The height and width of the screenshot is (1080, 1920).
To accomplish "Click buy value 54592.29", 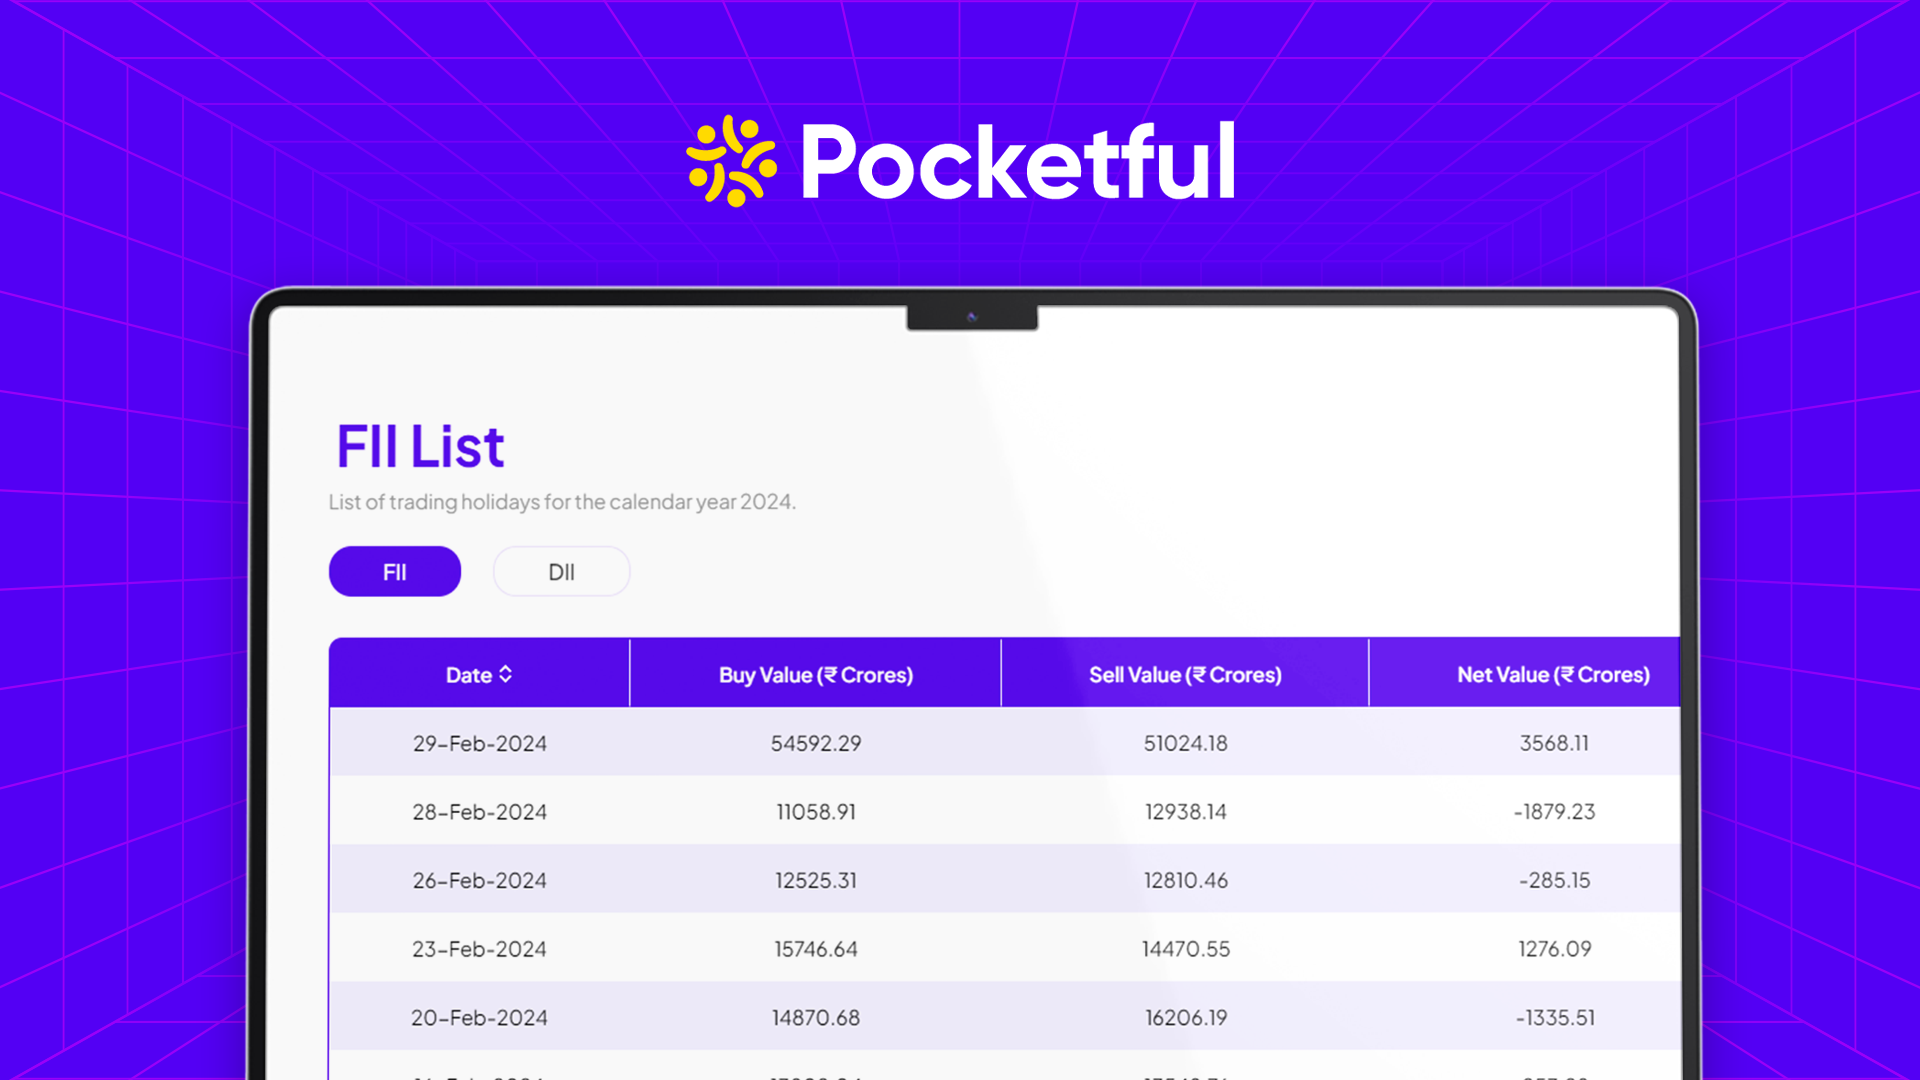I will [815, 744].
